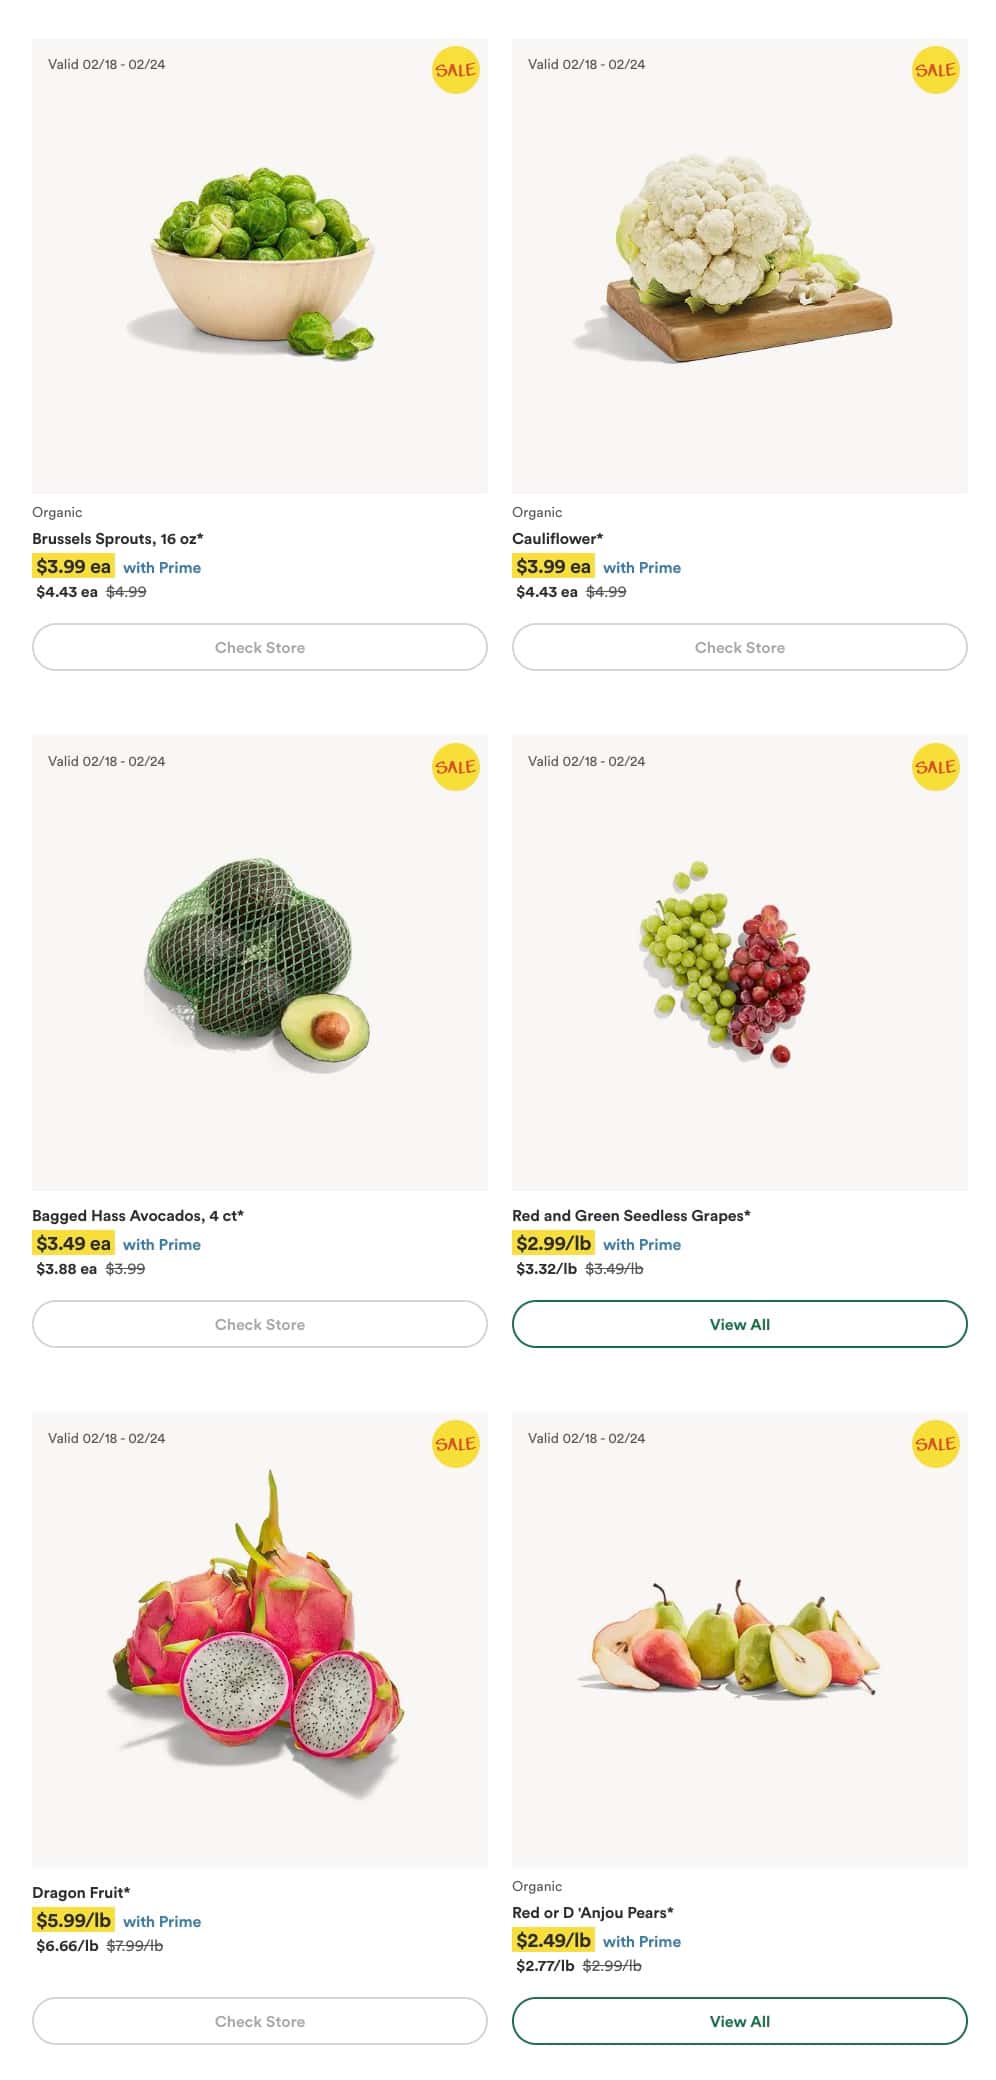Click the Dragon Fruit product title
Viewport: 996px width, 2080px height.
pyautogui.click(x=81, y=1893)
